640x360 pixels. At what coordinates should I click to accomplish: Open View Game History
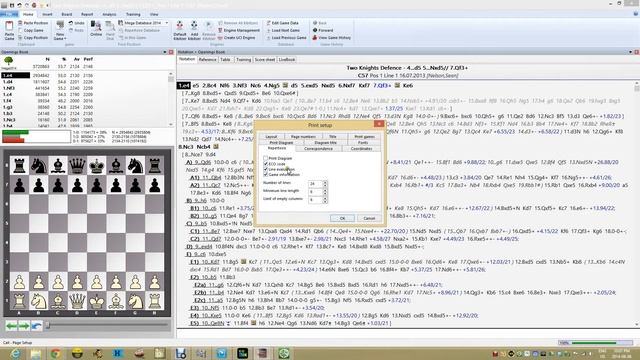tap(331, 38)
